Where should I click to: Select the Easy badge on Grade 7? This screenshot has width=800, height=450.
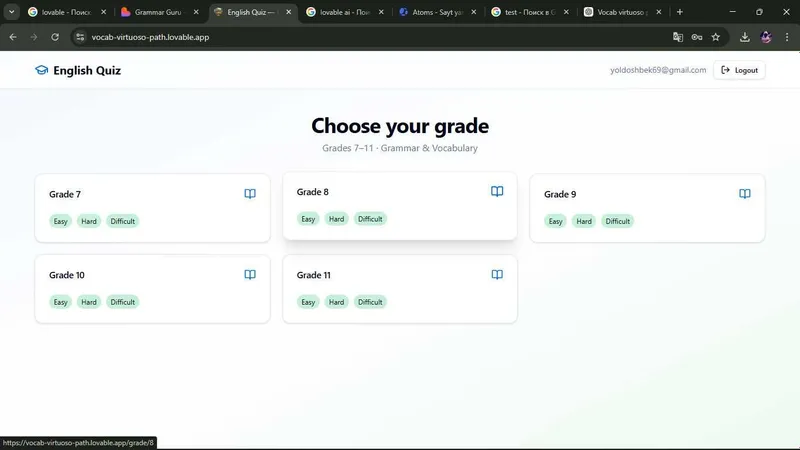point(60,221)
